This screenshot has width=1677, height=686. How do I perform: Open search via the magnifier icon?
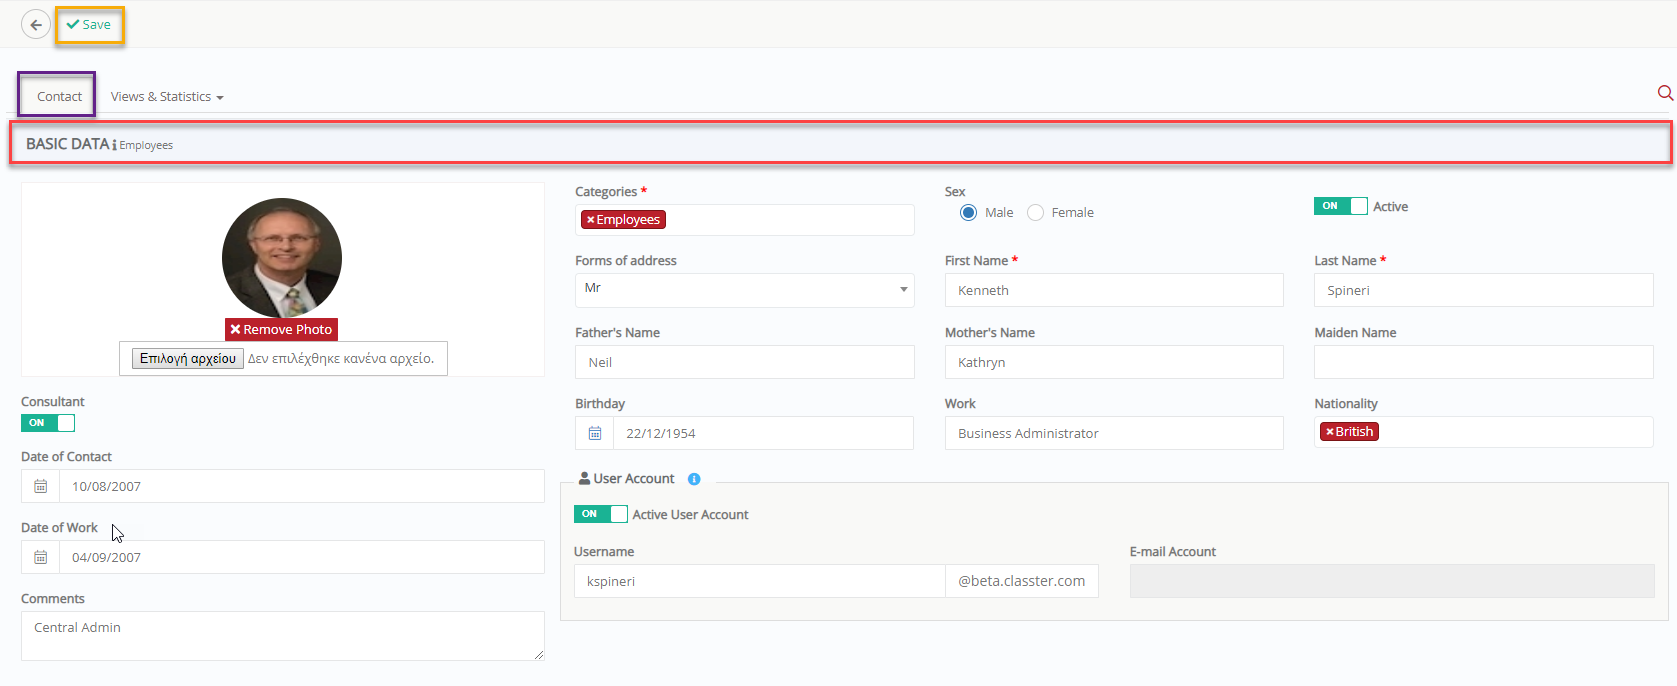coord(1665,93)
